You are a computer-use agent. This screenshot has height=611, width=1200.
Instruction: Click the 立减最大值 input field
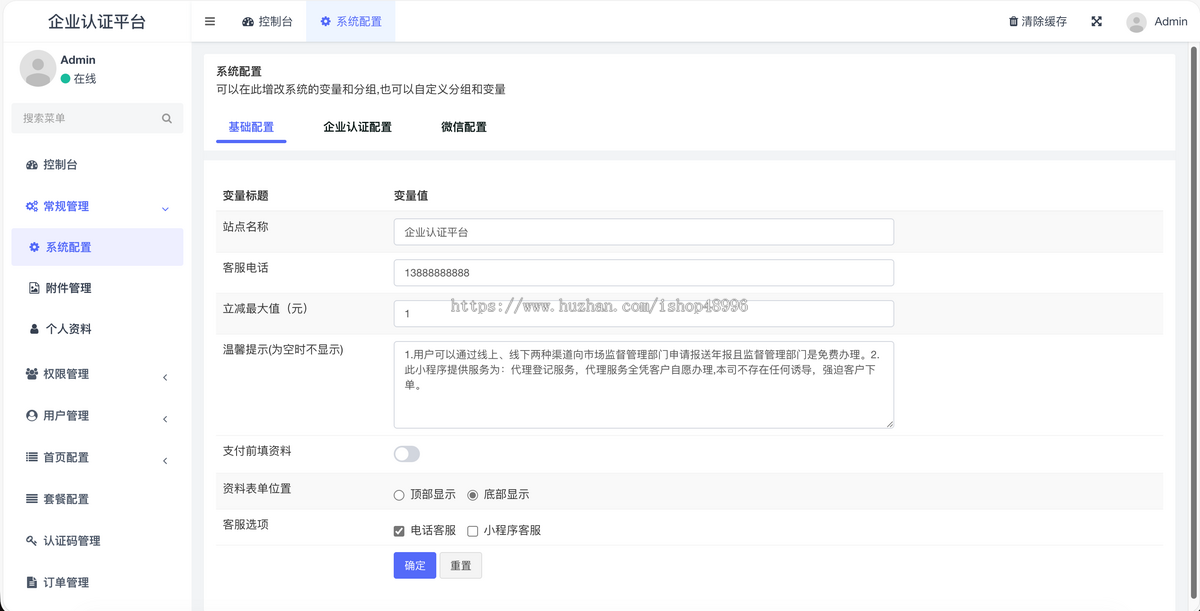(x=643, y=314)
